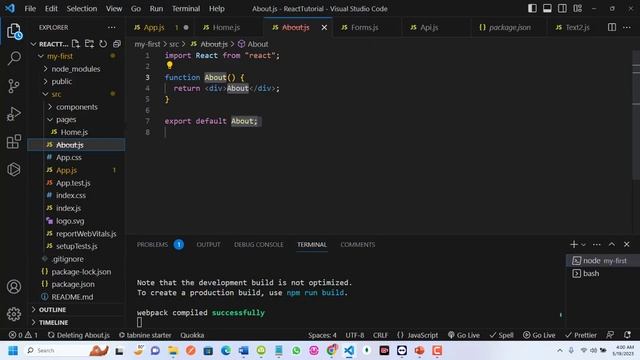This screenshot has height=360, width=640.
Task: Open README.md in the file tree
Action: [x=72, y=297]
